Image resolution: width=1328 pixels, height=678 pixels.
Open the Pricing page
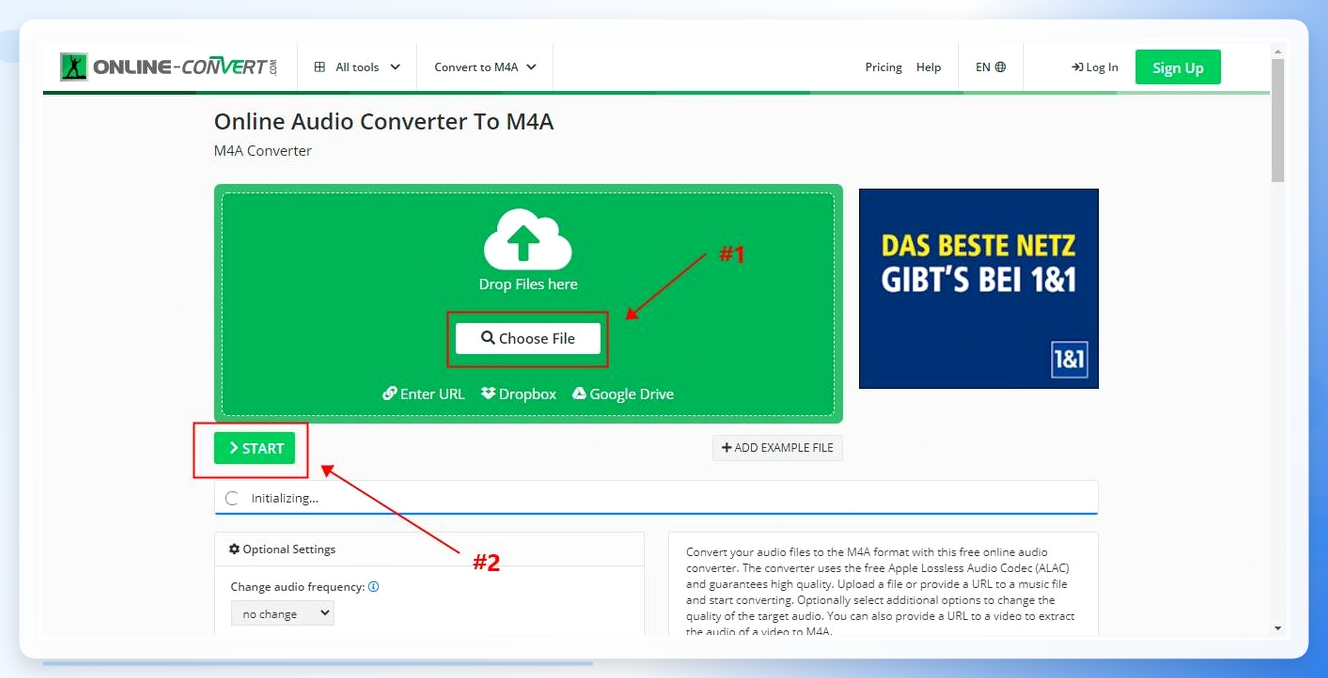883,67
